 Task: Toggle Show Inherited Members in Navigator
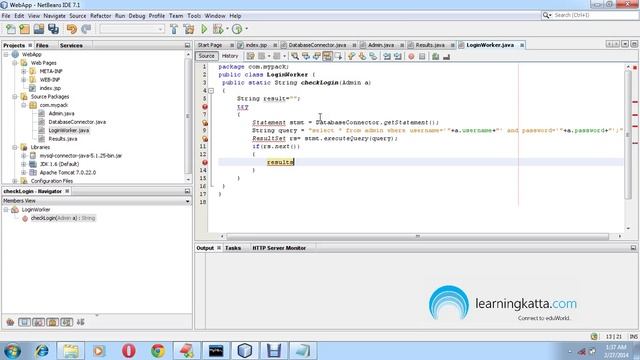tap(10, 322)
